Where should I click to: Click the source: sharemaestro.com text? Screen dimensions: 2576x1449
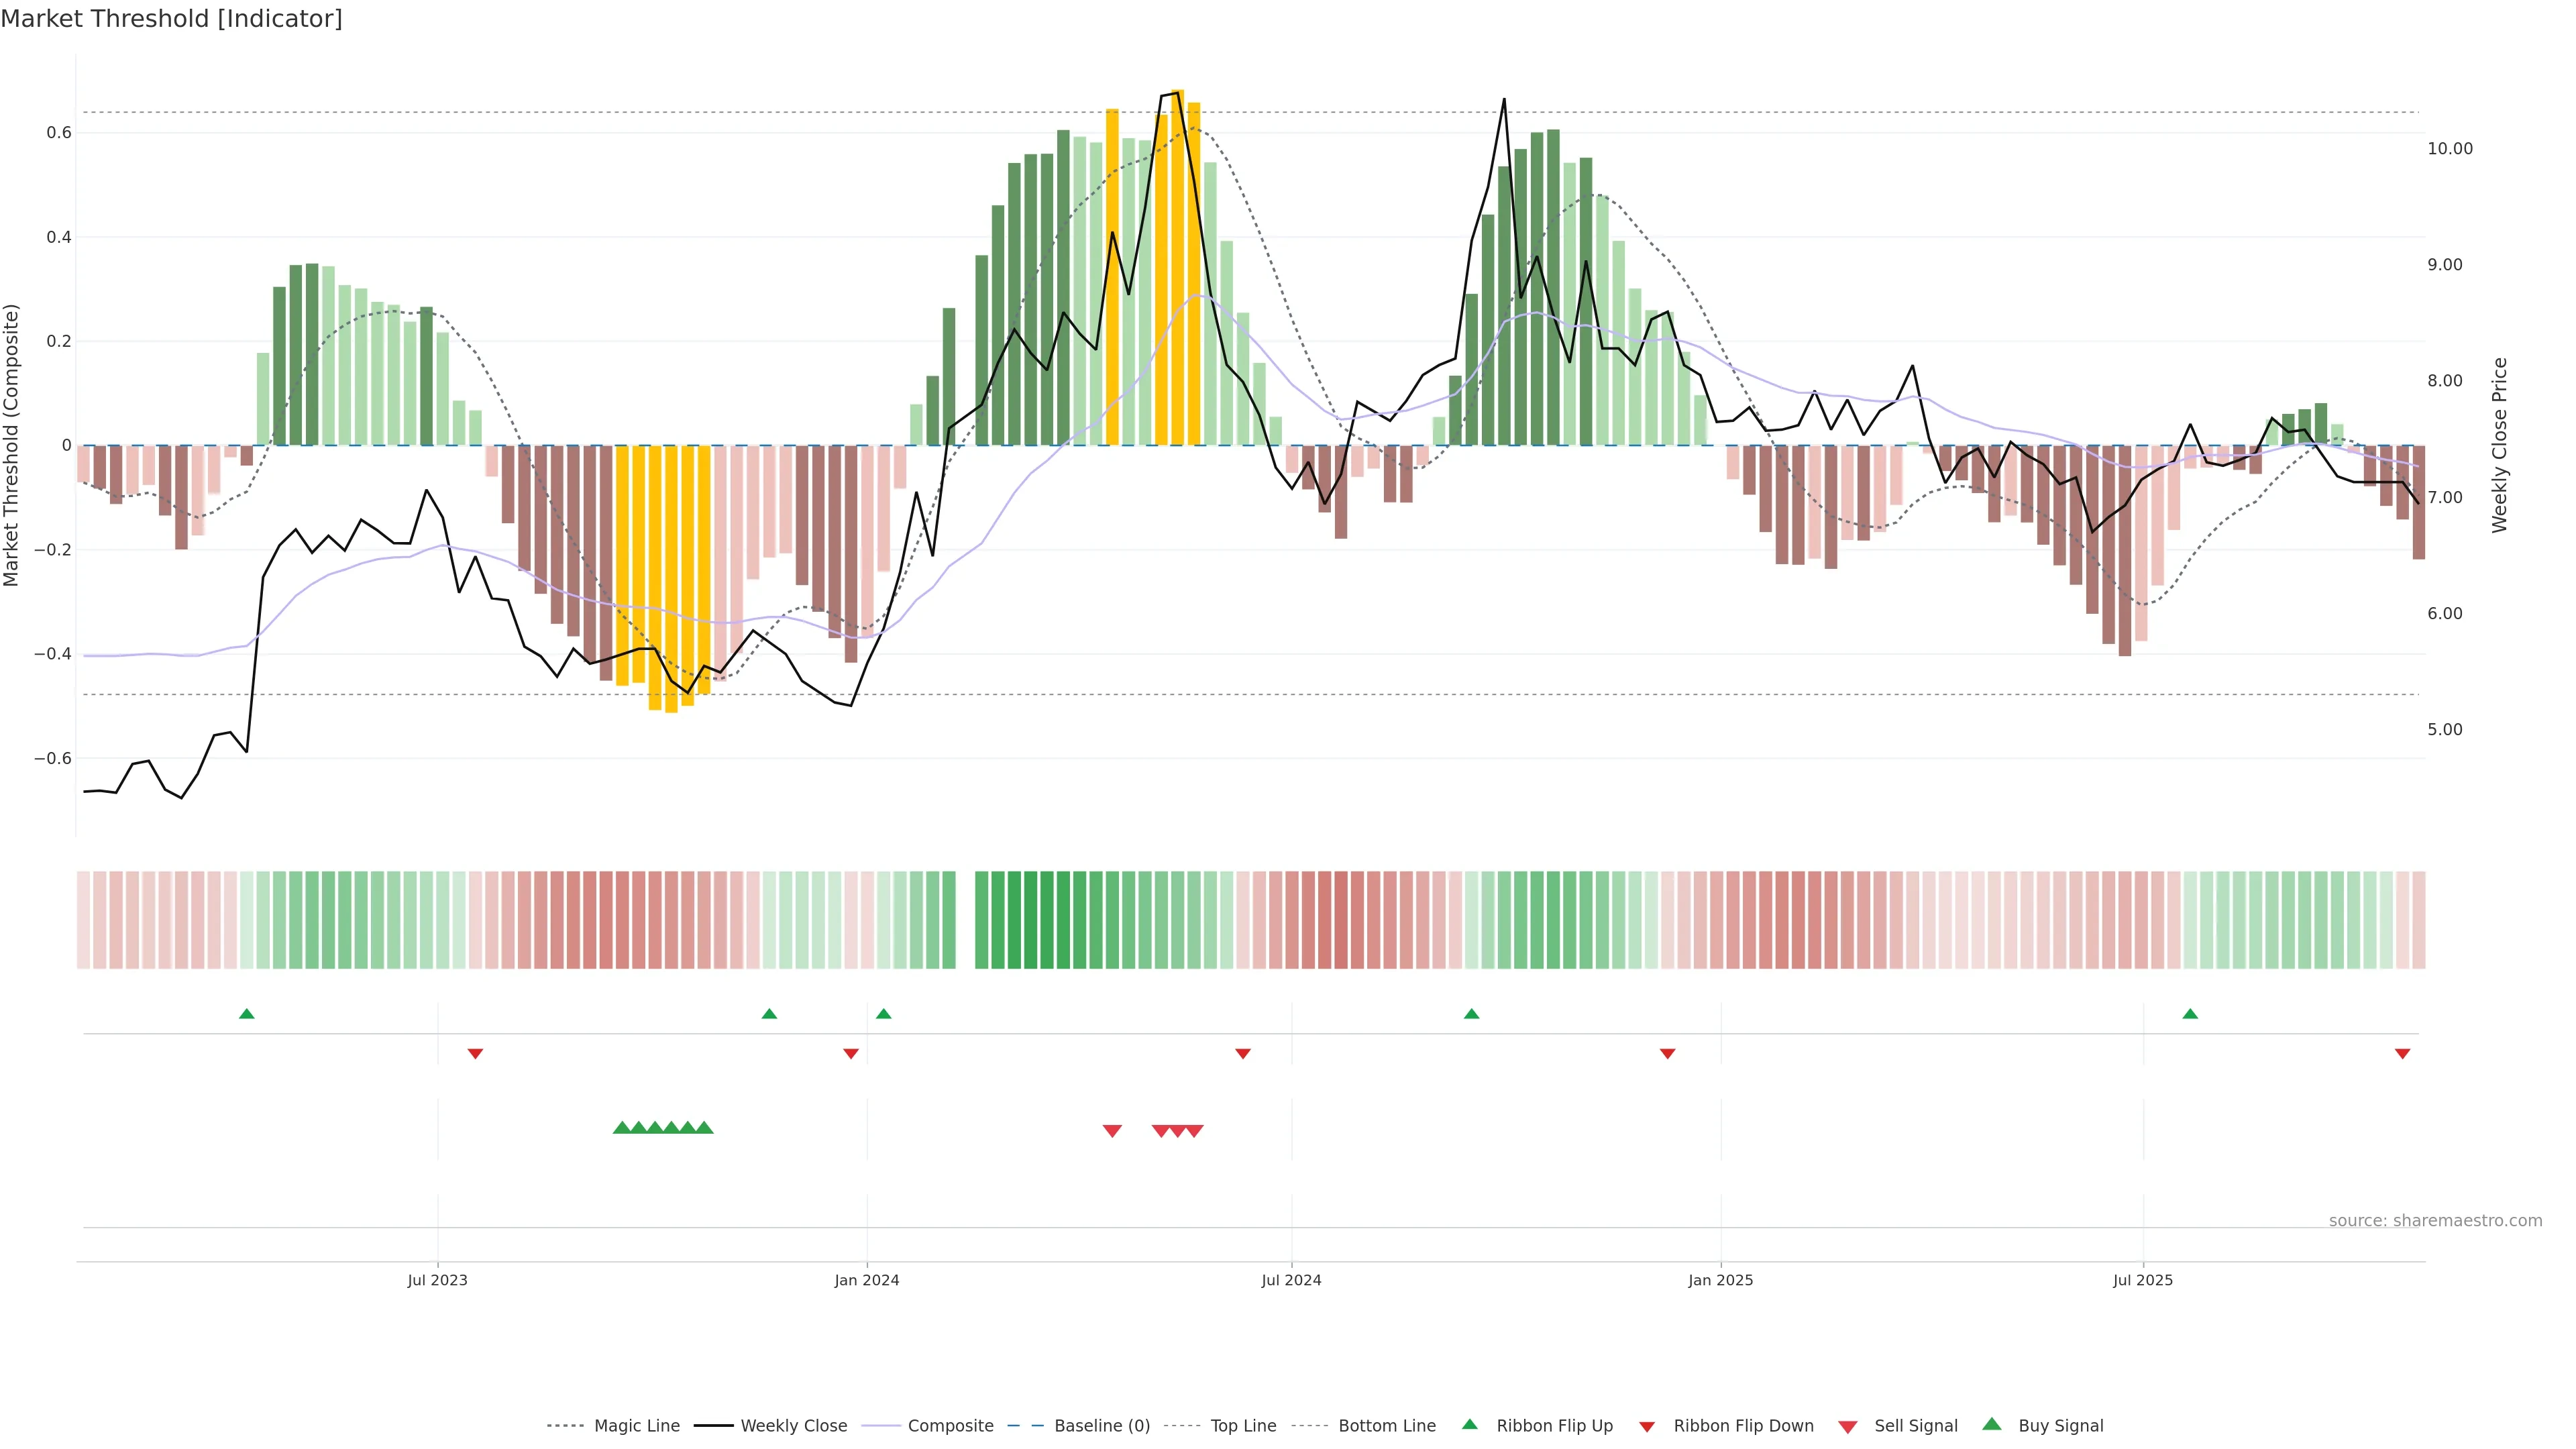(x=2435, y=1221)
